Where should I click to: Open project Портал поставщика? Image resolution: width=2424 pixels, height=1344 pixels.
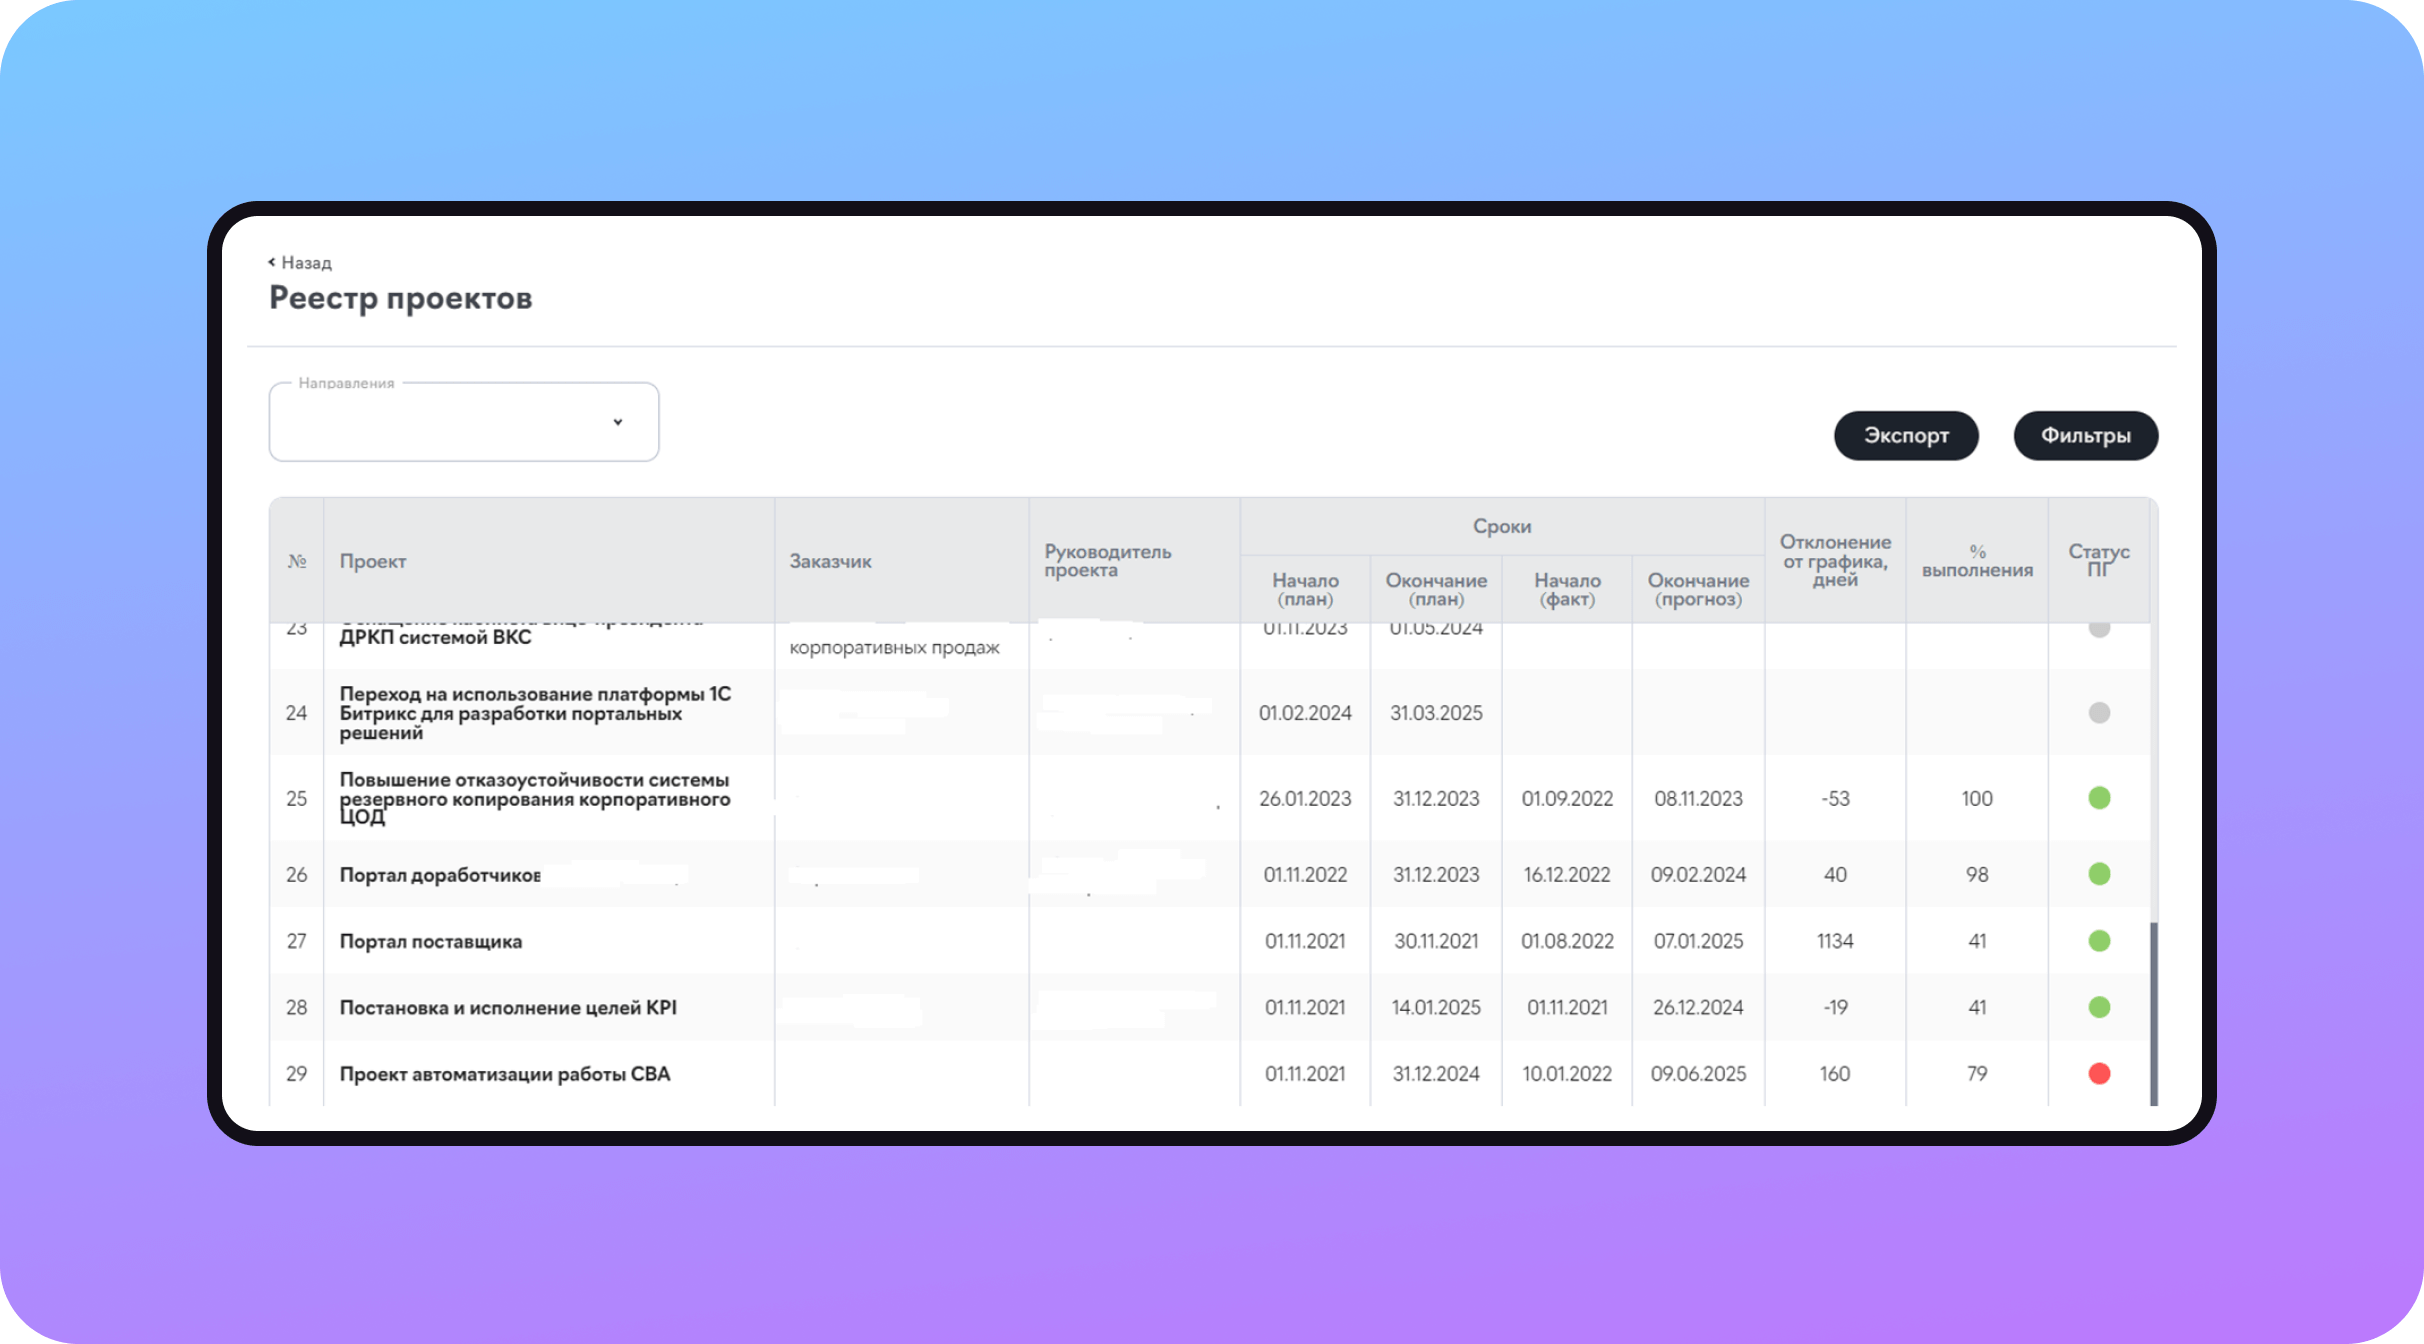pyautogui.click(x=430, y=941)
